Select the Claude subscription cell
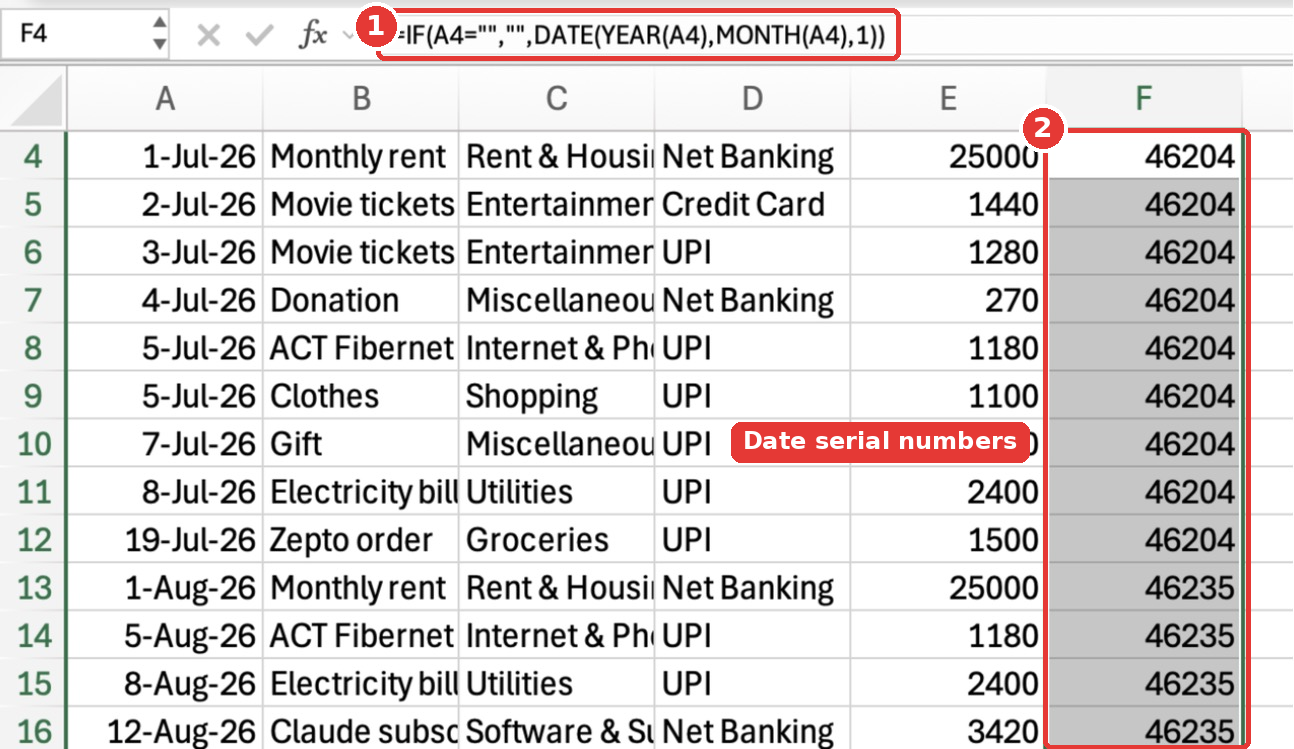 [x=361, y=732]
